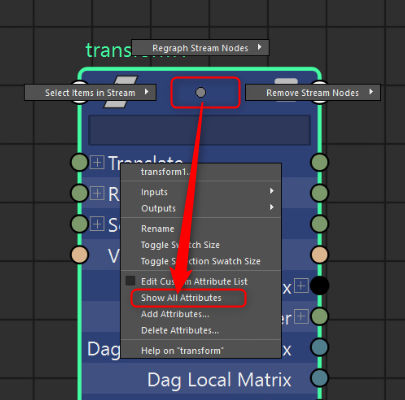
Task: Click the green output port of row R
Action: tap(319, 193)
